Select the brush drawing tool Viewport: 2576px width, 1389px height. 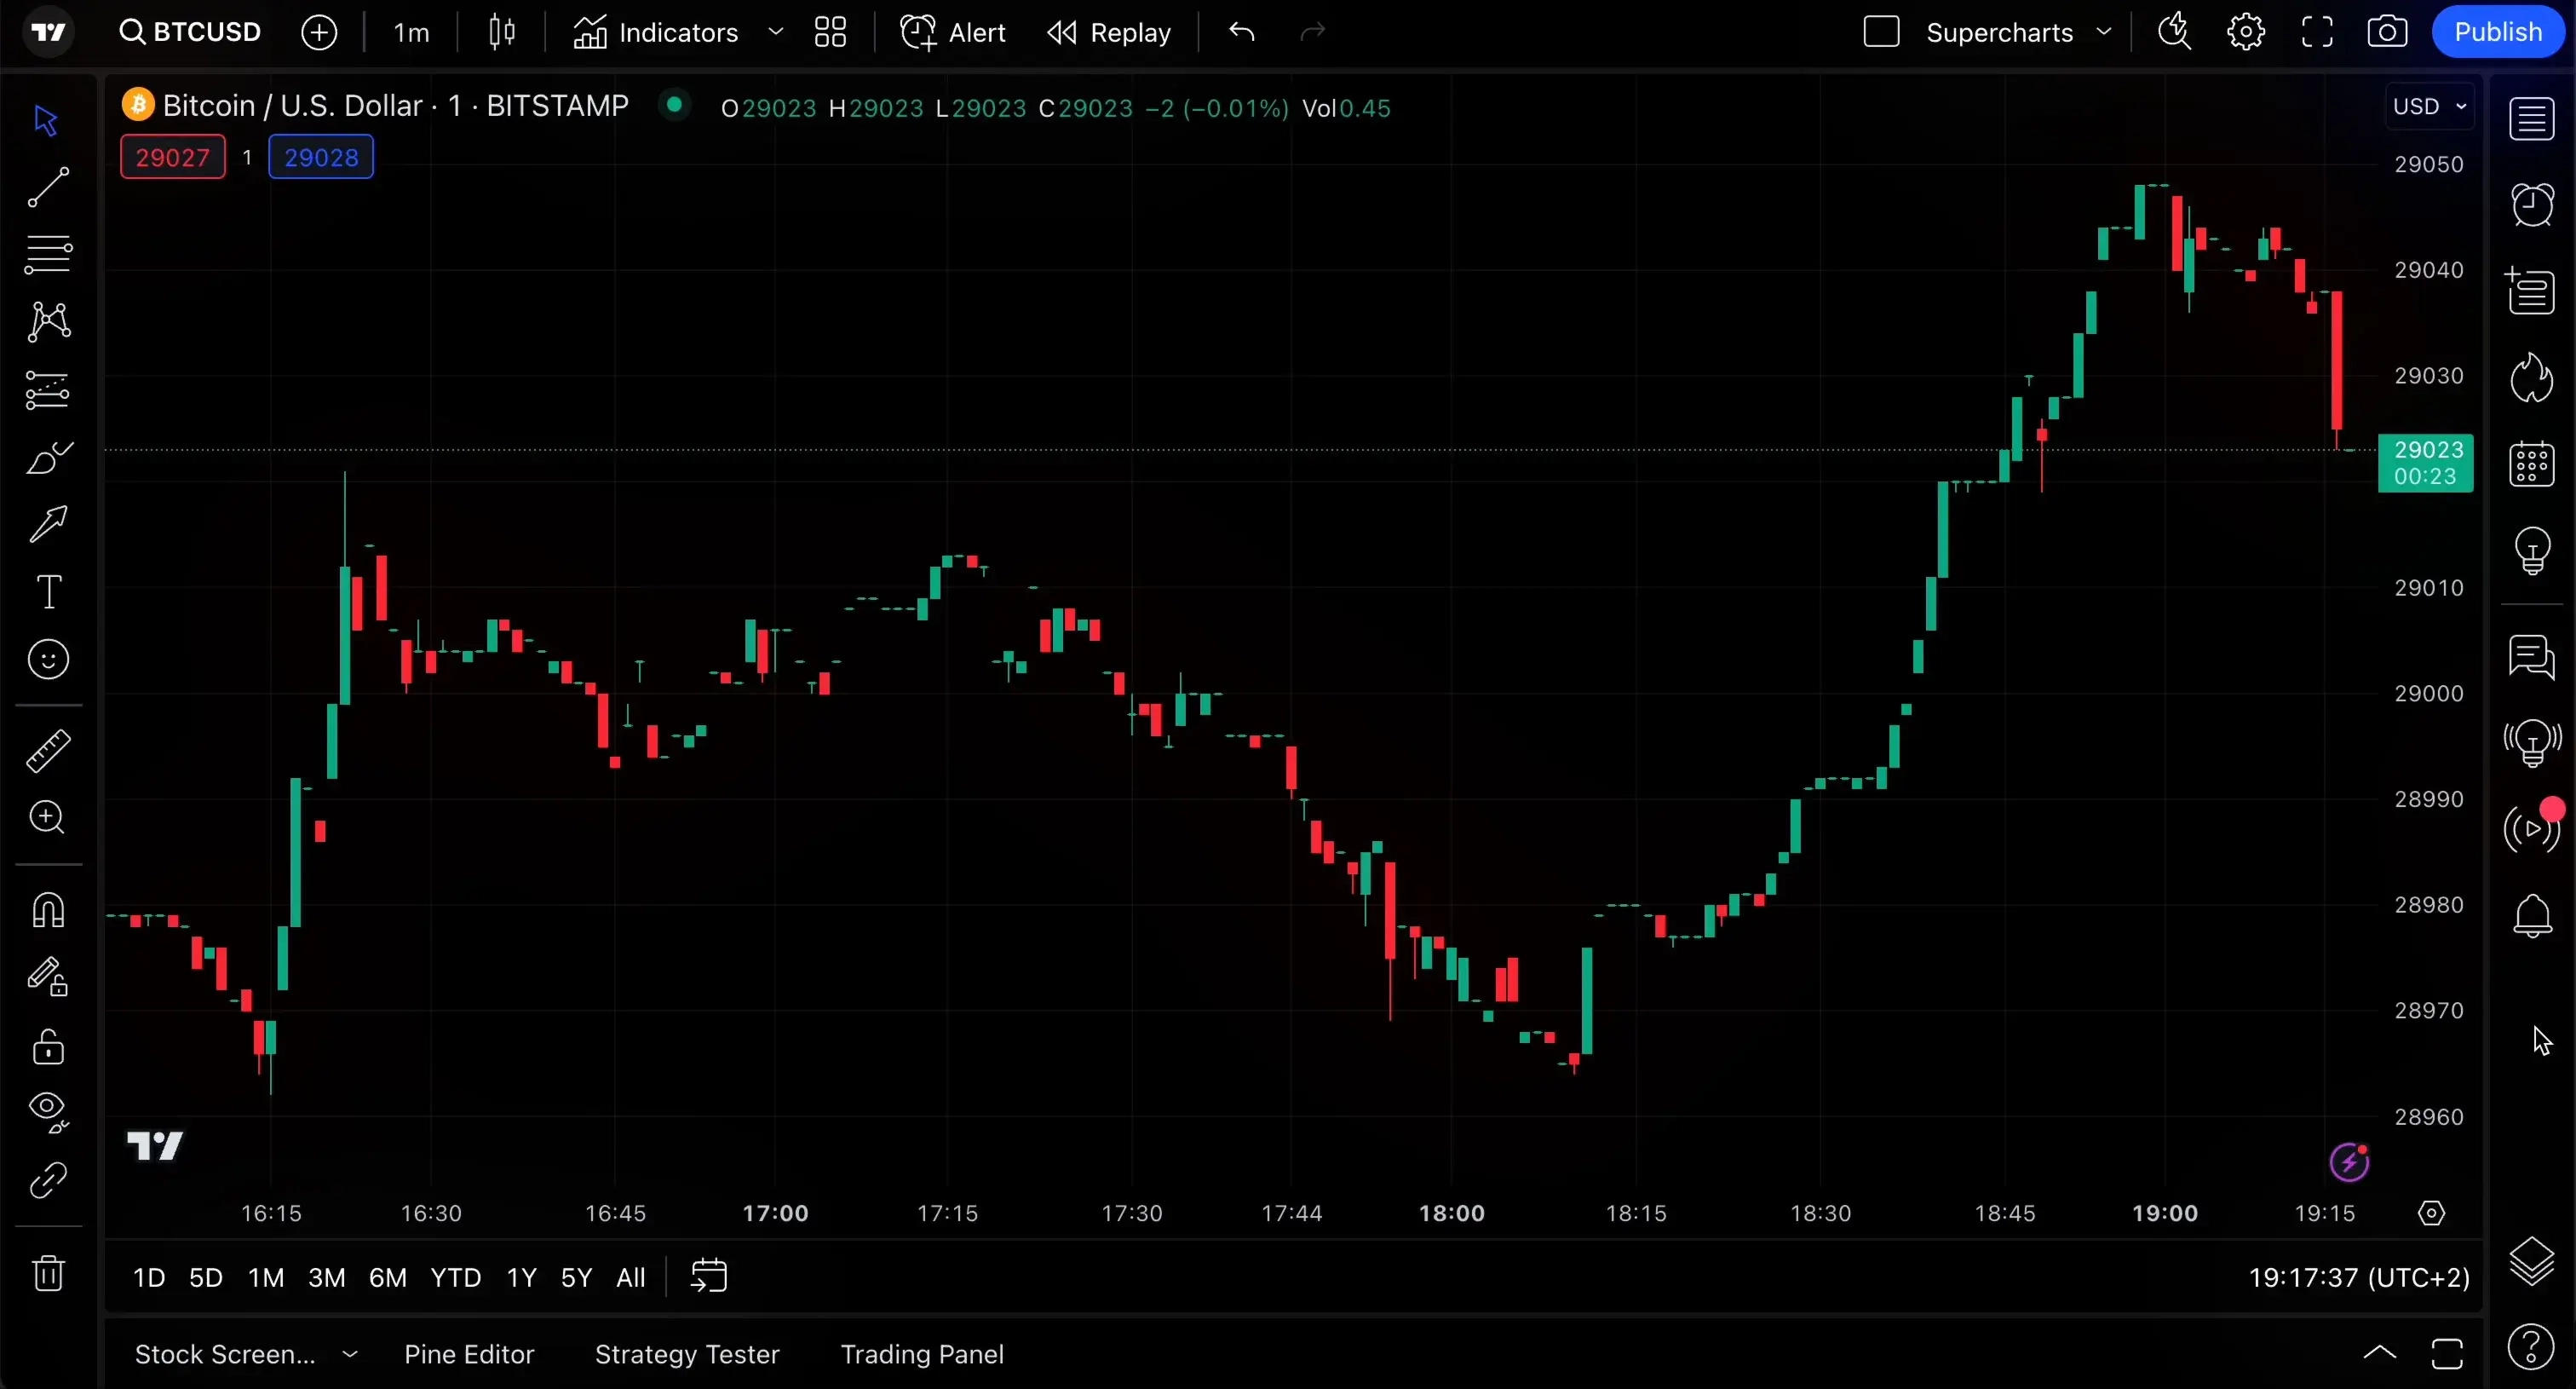pos(47,458)
